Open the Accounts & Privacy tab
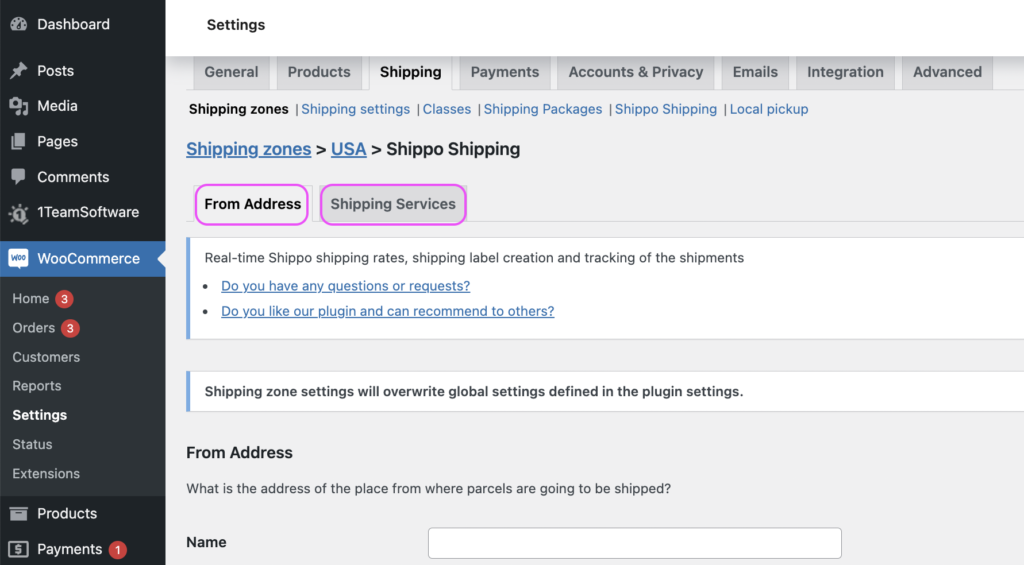 [x=635, y=72]
